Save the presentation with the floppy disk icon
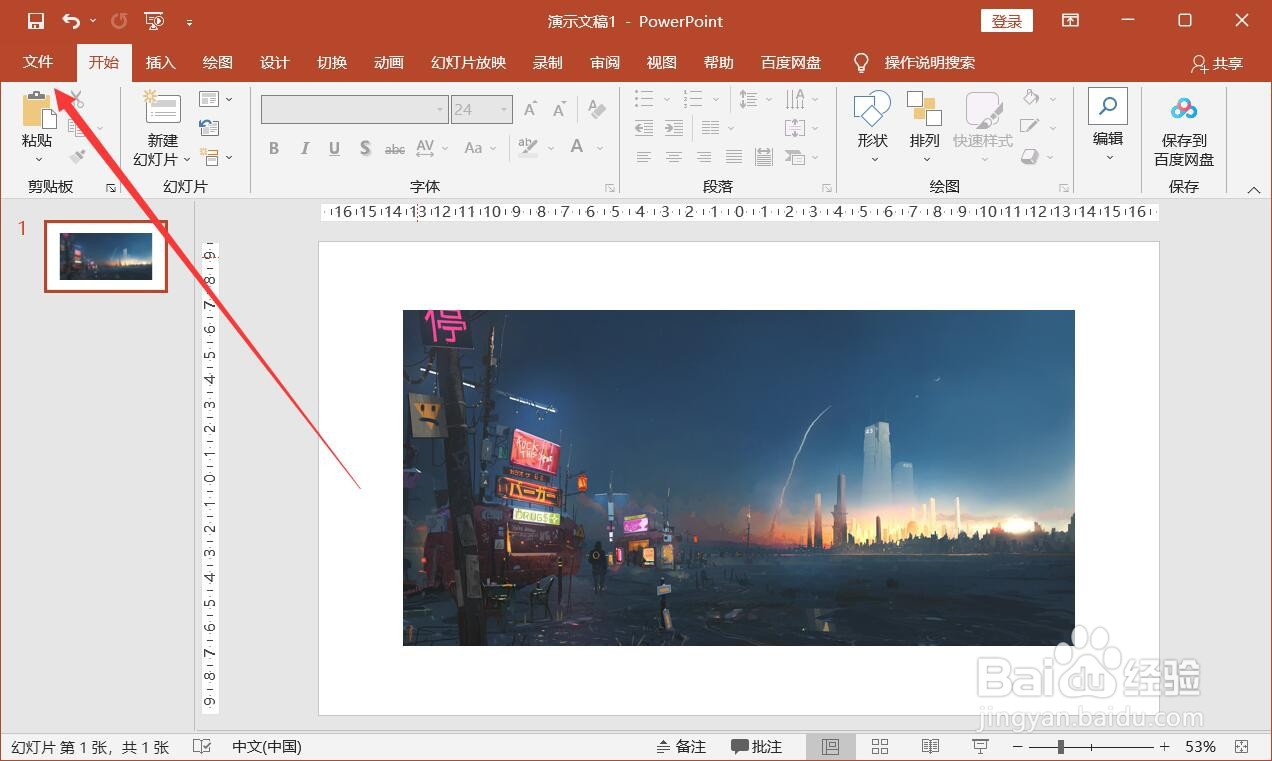This screenshot has height=761, width=1272. (x=36, y=21)
